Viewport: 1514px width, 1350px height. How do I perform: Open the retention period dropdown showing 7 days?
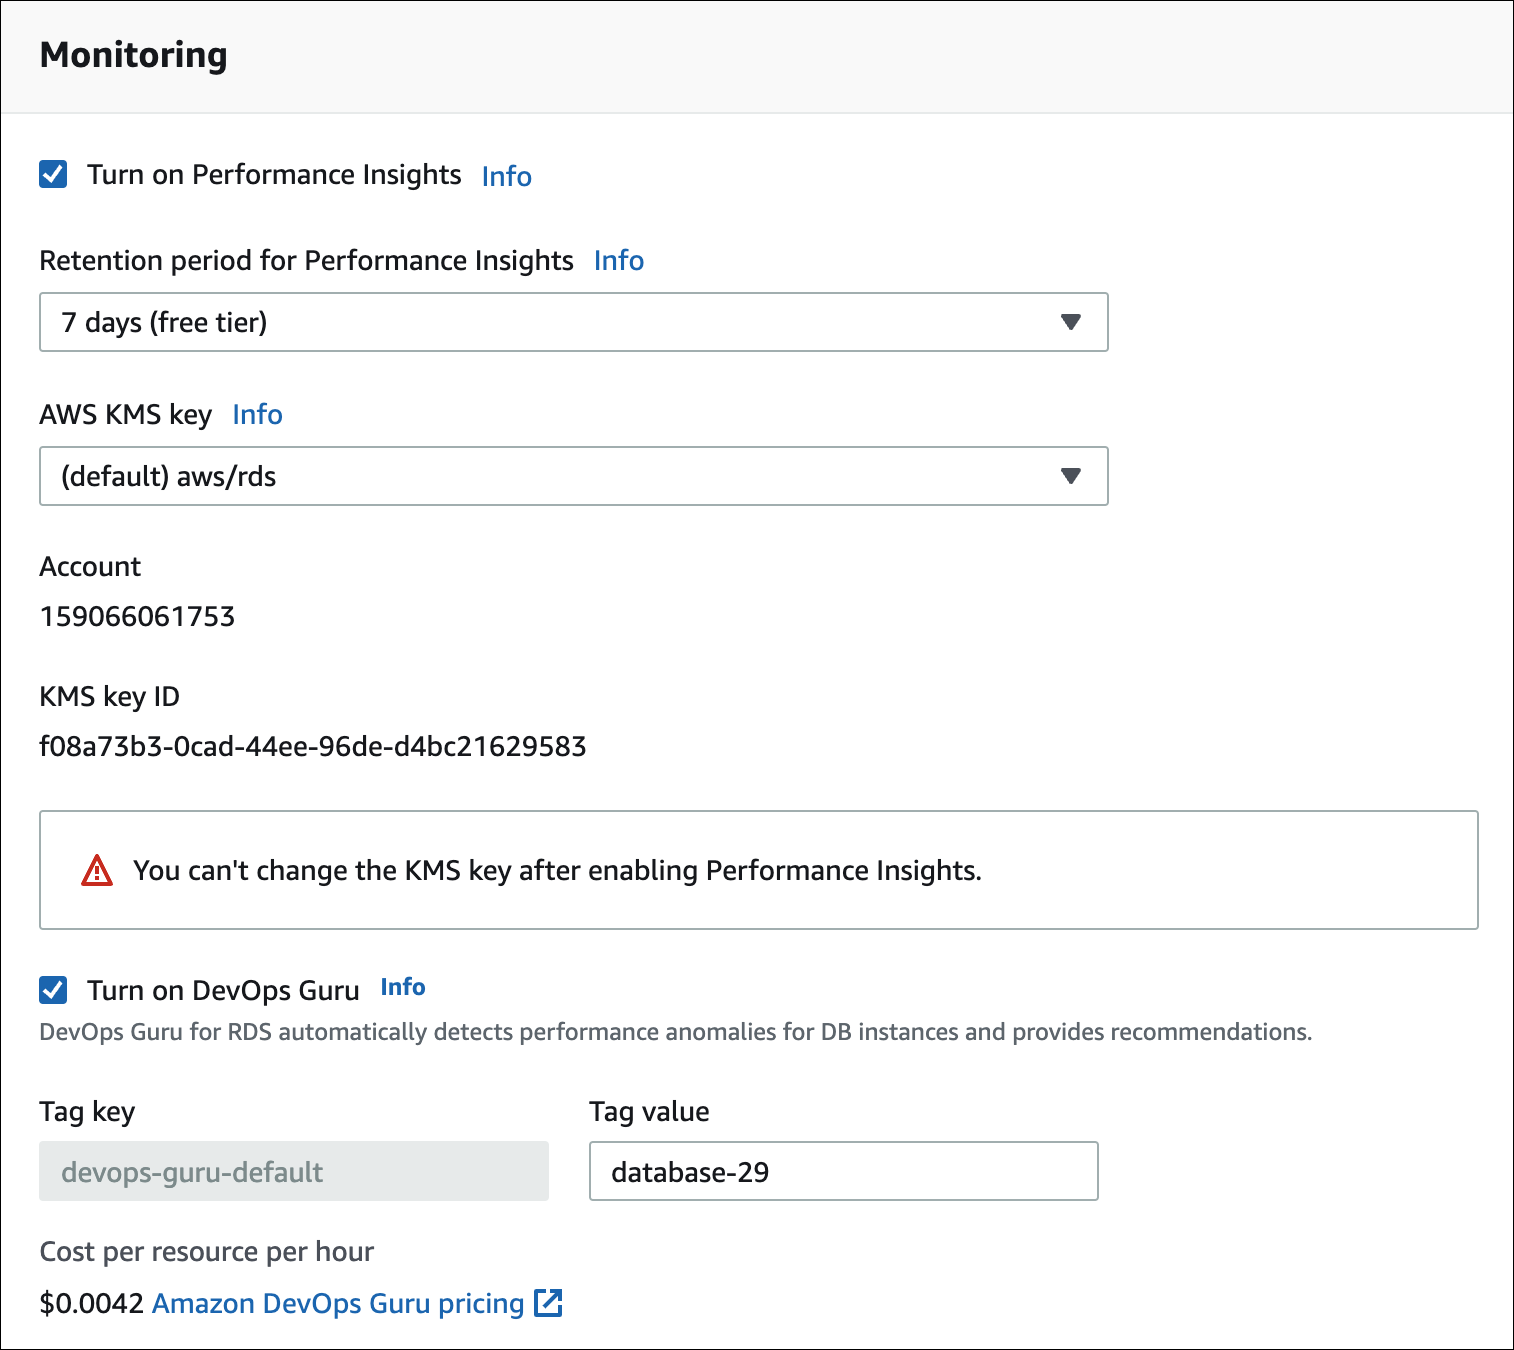click(573, 322)
